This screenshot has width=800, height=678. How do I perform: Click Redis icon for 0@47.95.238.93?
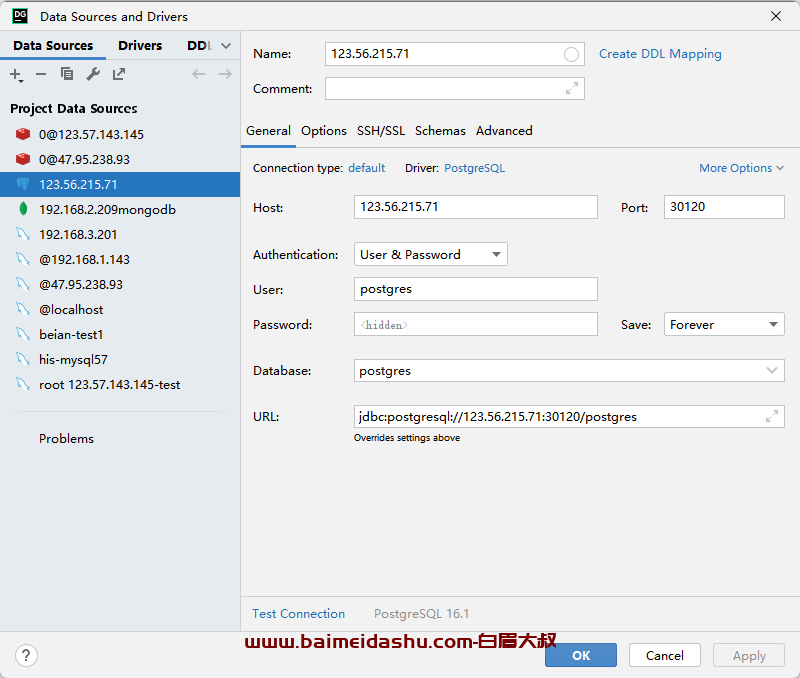(x=23, y=159)
